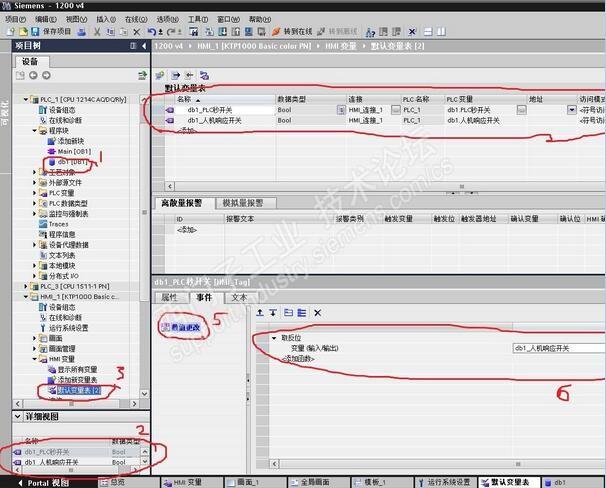
Task: Switch to the 模拟量报警 analog alarms tab
Action: pyautogui.click(x=243, y=203)
